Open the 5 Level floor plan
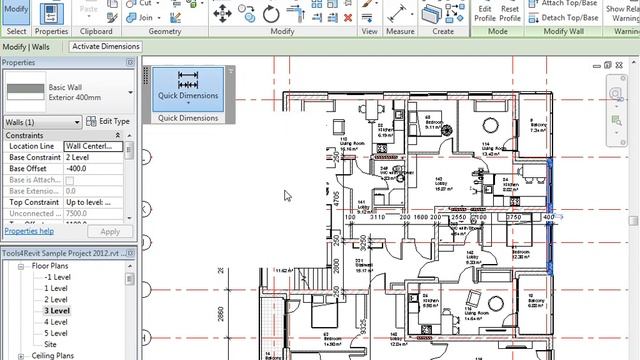 coord(56,333)
